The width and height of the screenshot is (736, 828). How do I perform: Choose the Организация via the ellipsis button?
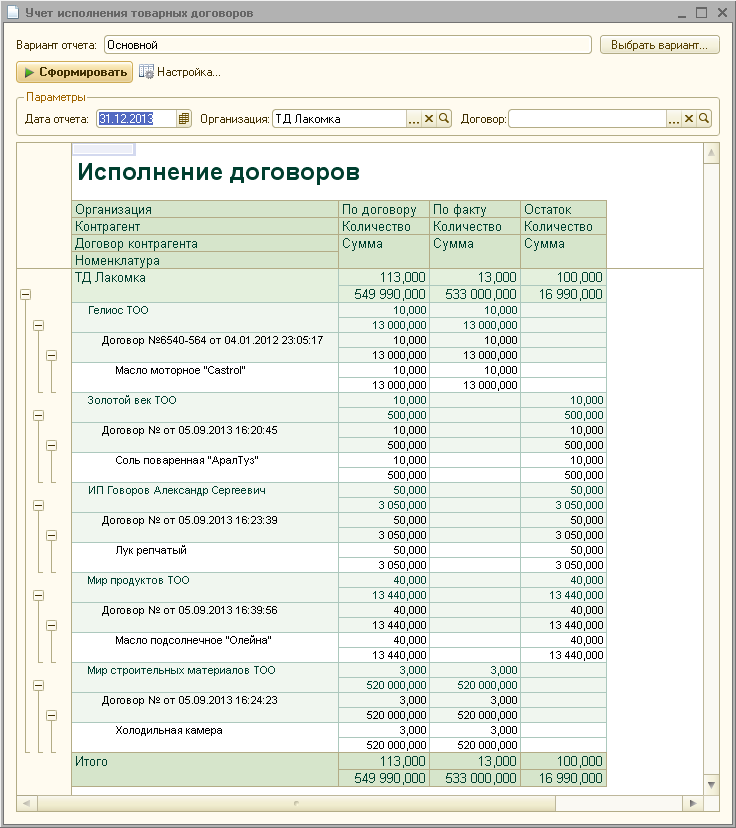[414, 119]
